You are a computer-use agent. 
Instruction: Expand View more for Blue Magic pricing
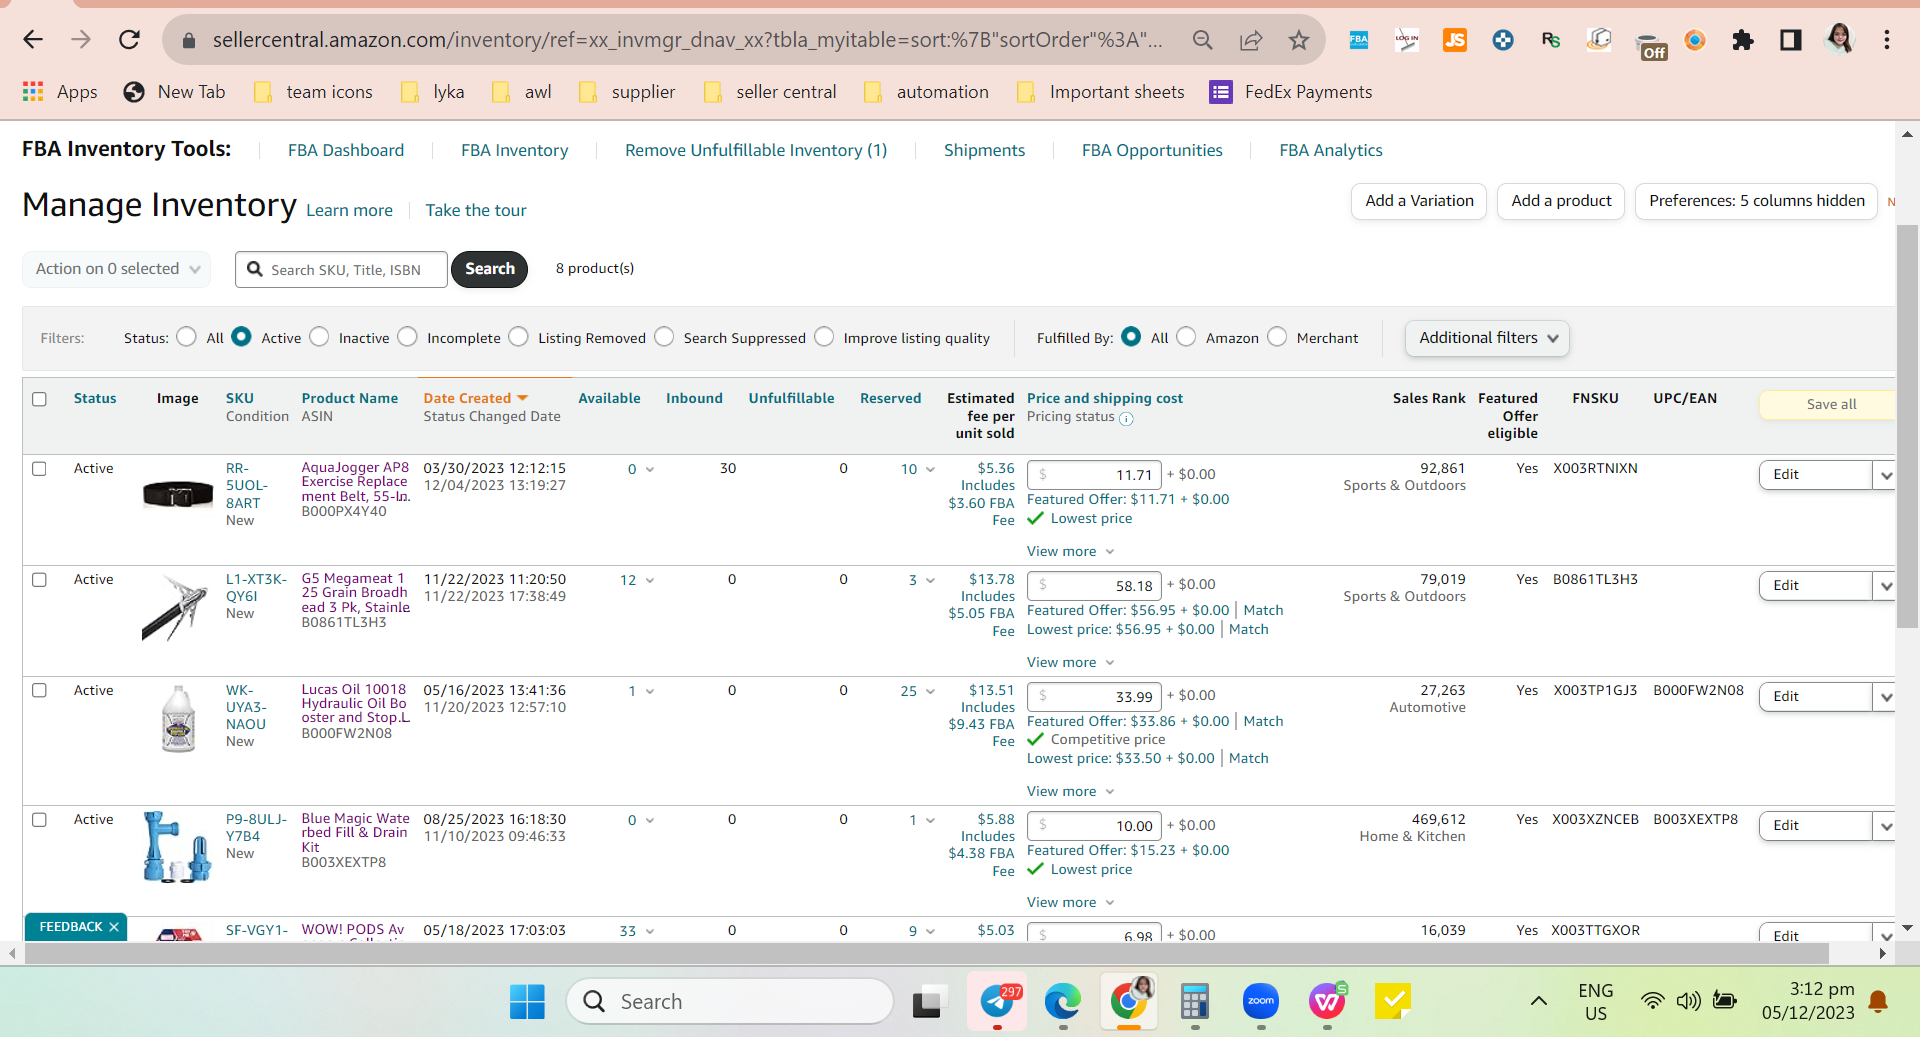(x=1070, y=902)
